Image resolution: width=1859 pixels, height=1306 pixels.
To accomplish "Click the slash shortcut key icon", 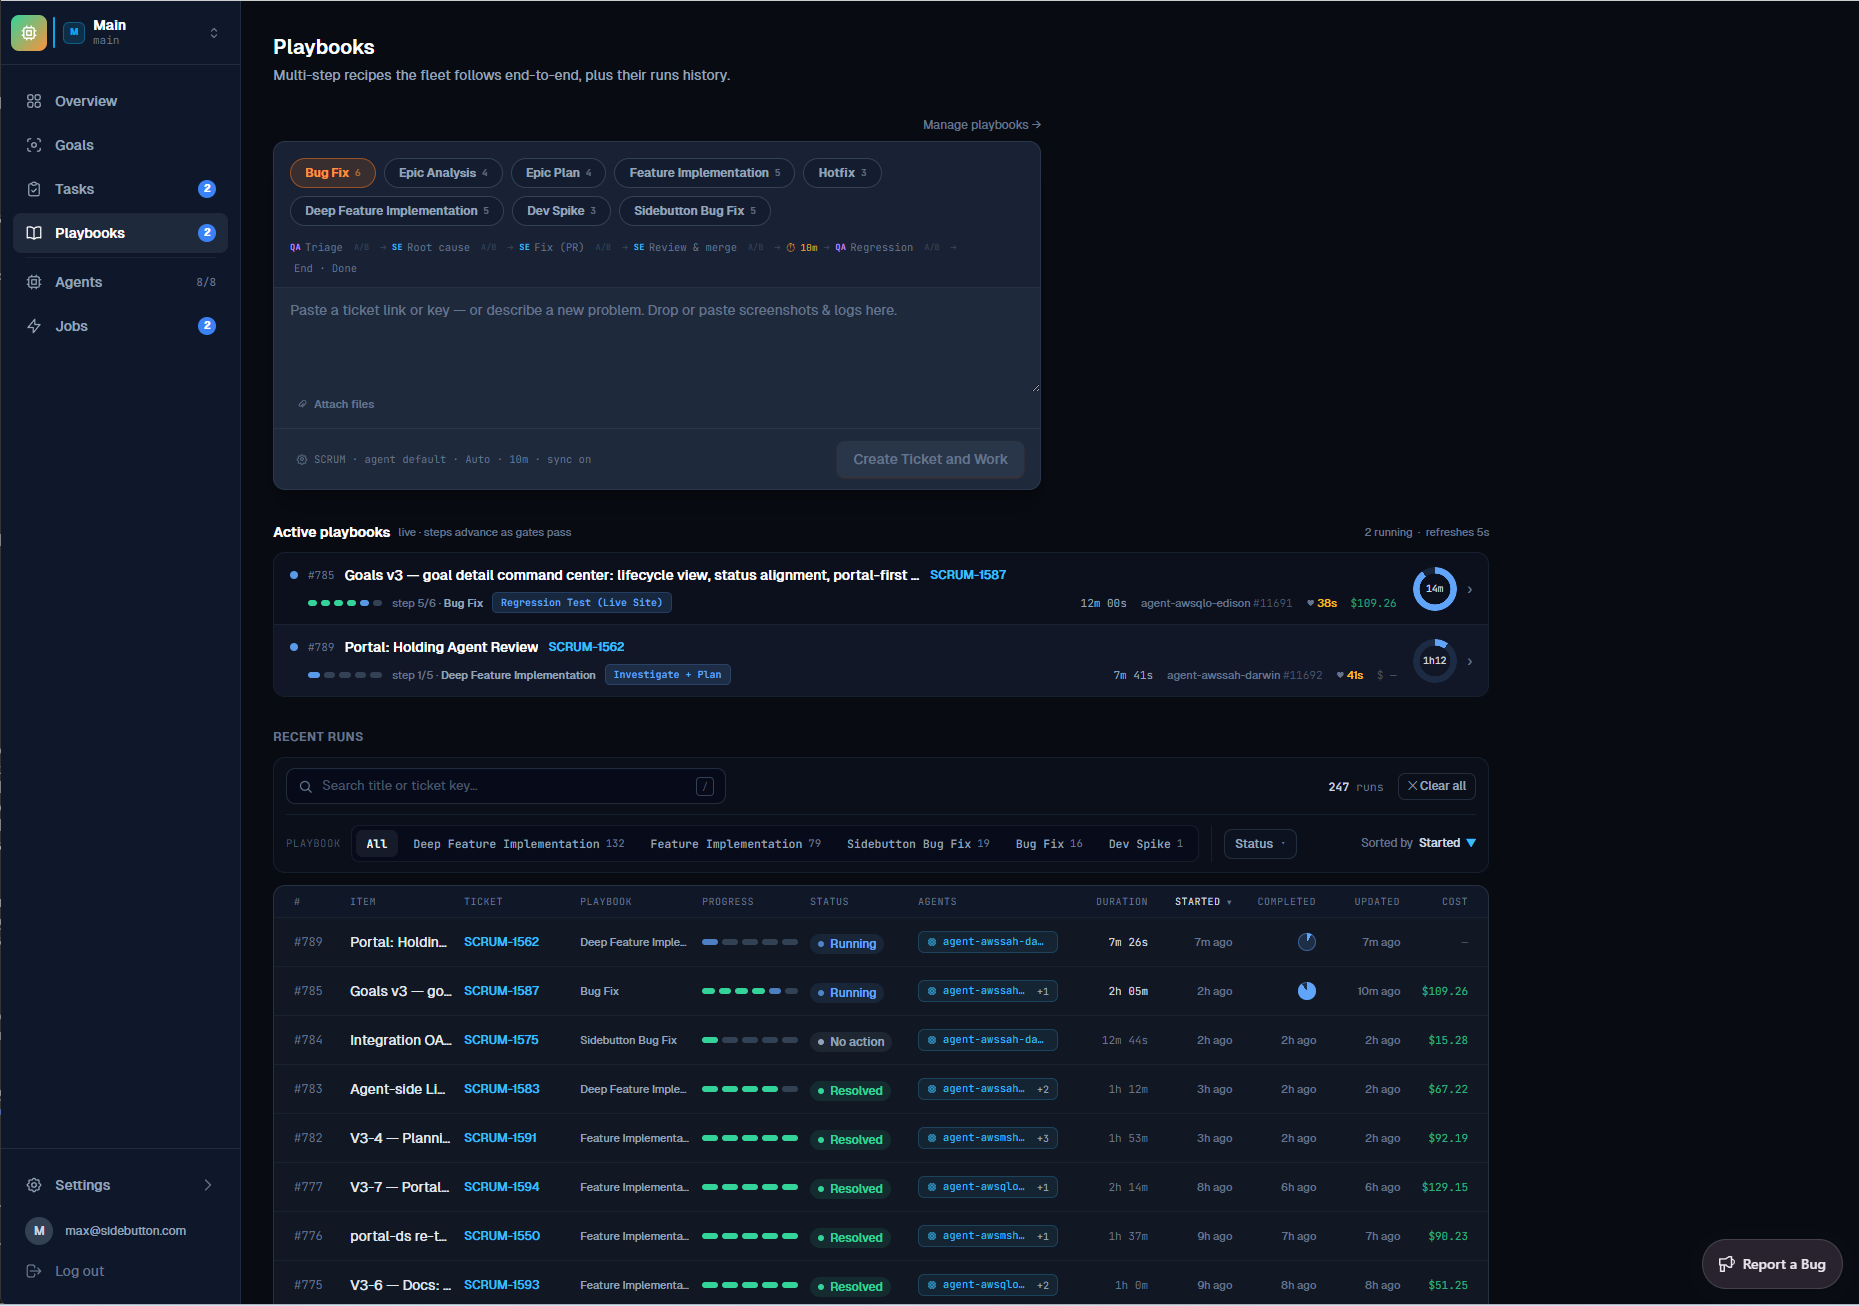I will click(705, 786).
